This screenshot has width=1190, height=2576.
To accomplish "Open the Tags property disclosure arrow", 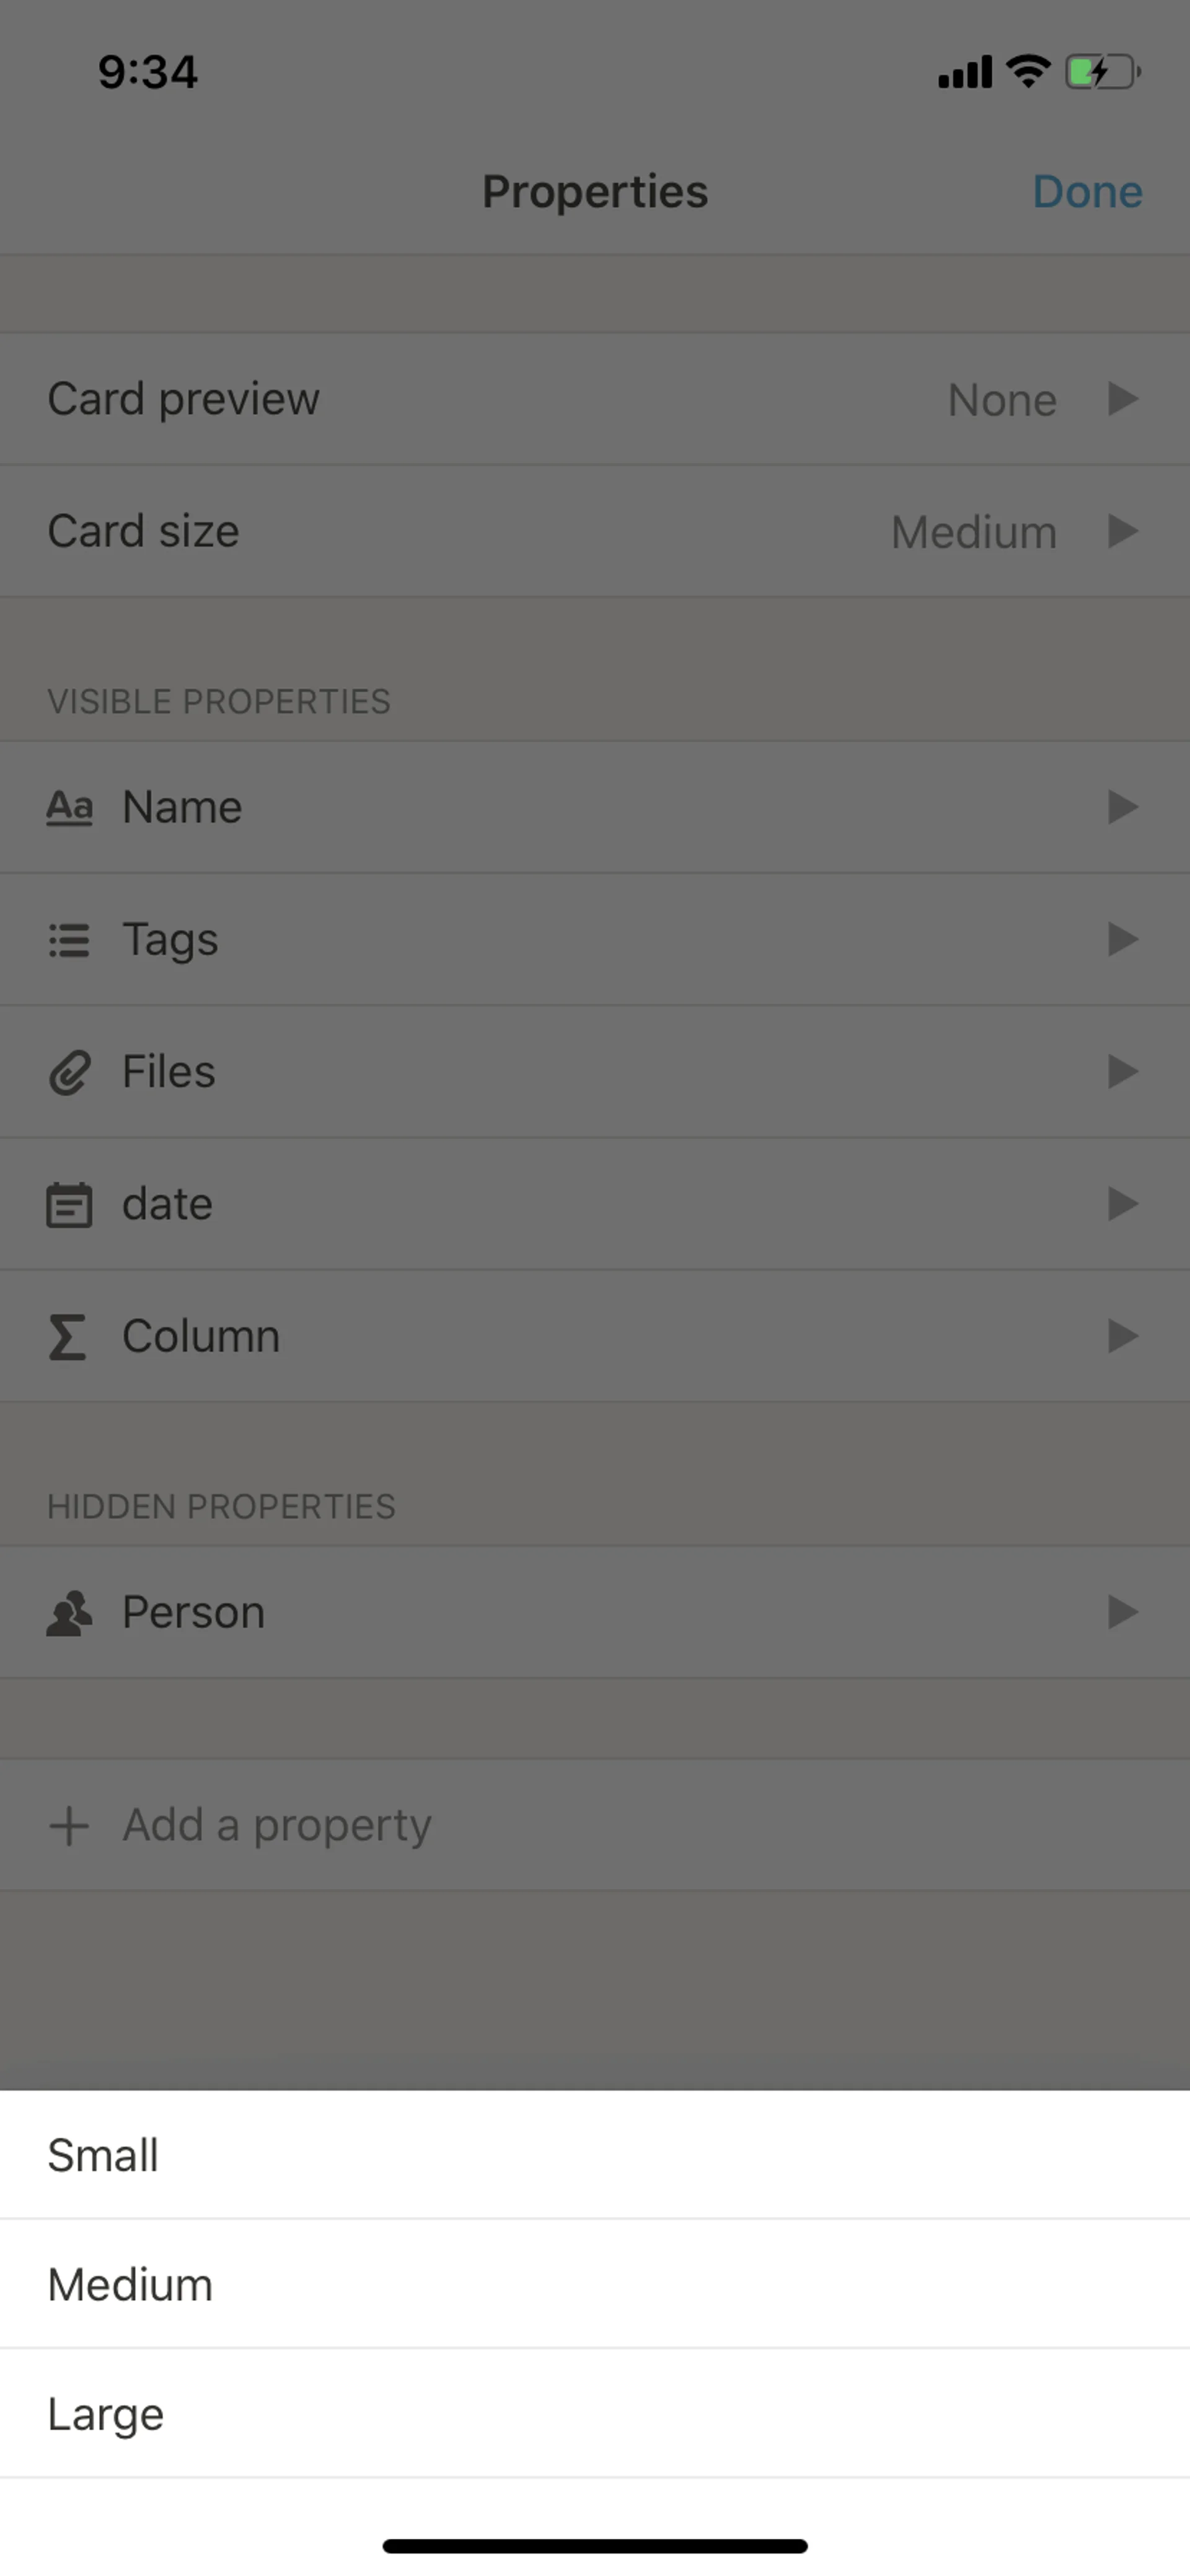I will (x=1123, y=940).
